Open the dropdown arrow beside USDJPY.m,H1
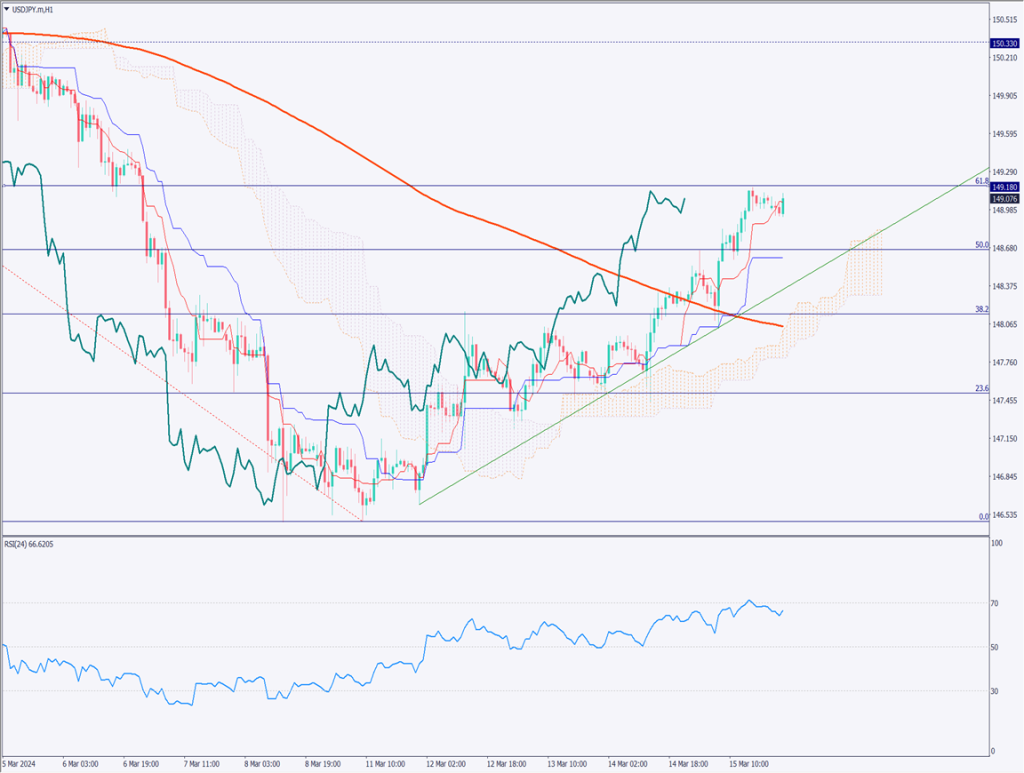 pos(8,8)
